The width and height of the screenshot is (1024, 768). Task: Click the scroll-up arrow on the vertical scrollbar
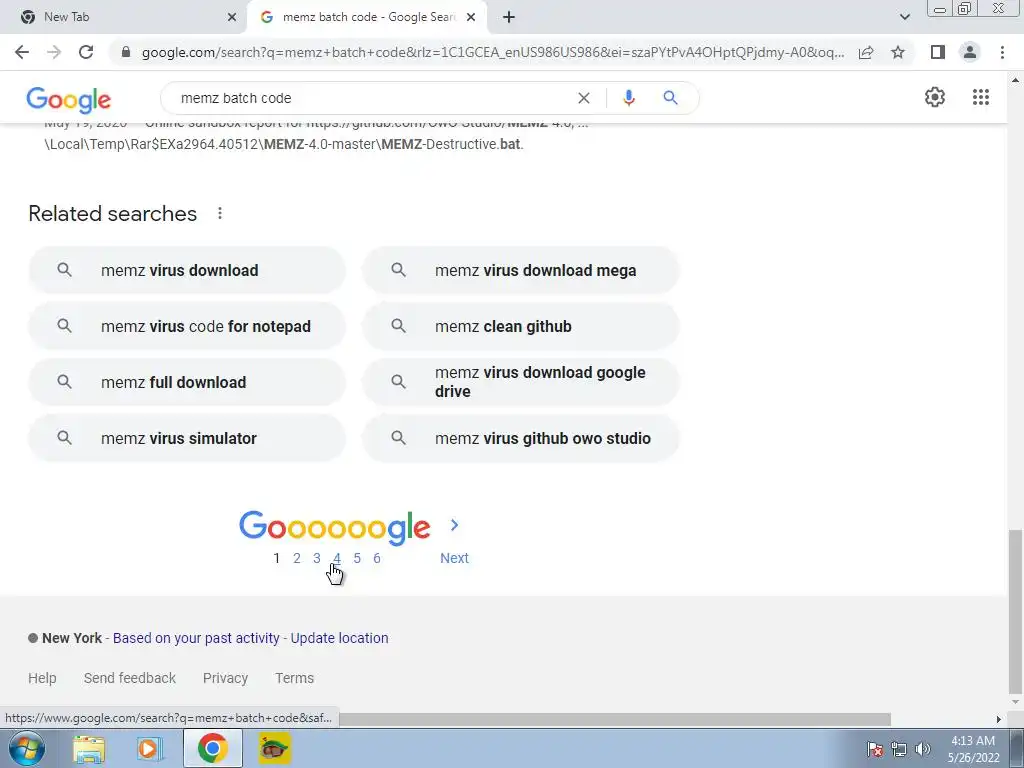(1015, 80)
